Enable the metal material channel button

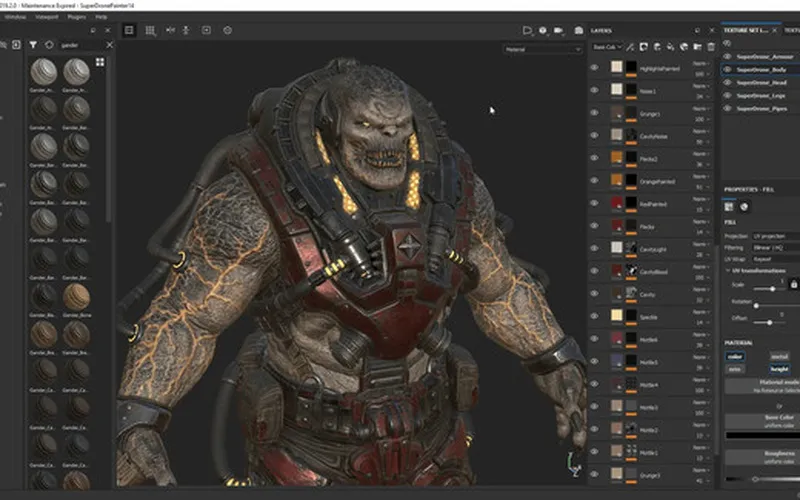[779, 356]
